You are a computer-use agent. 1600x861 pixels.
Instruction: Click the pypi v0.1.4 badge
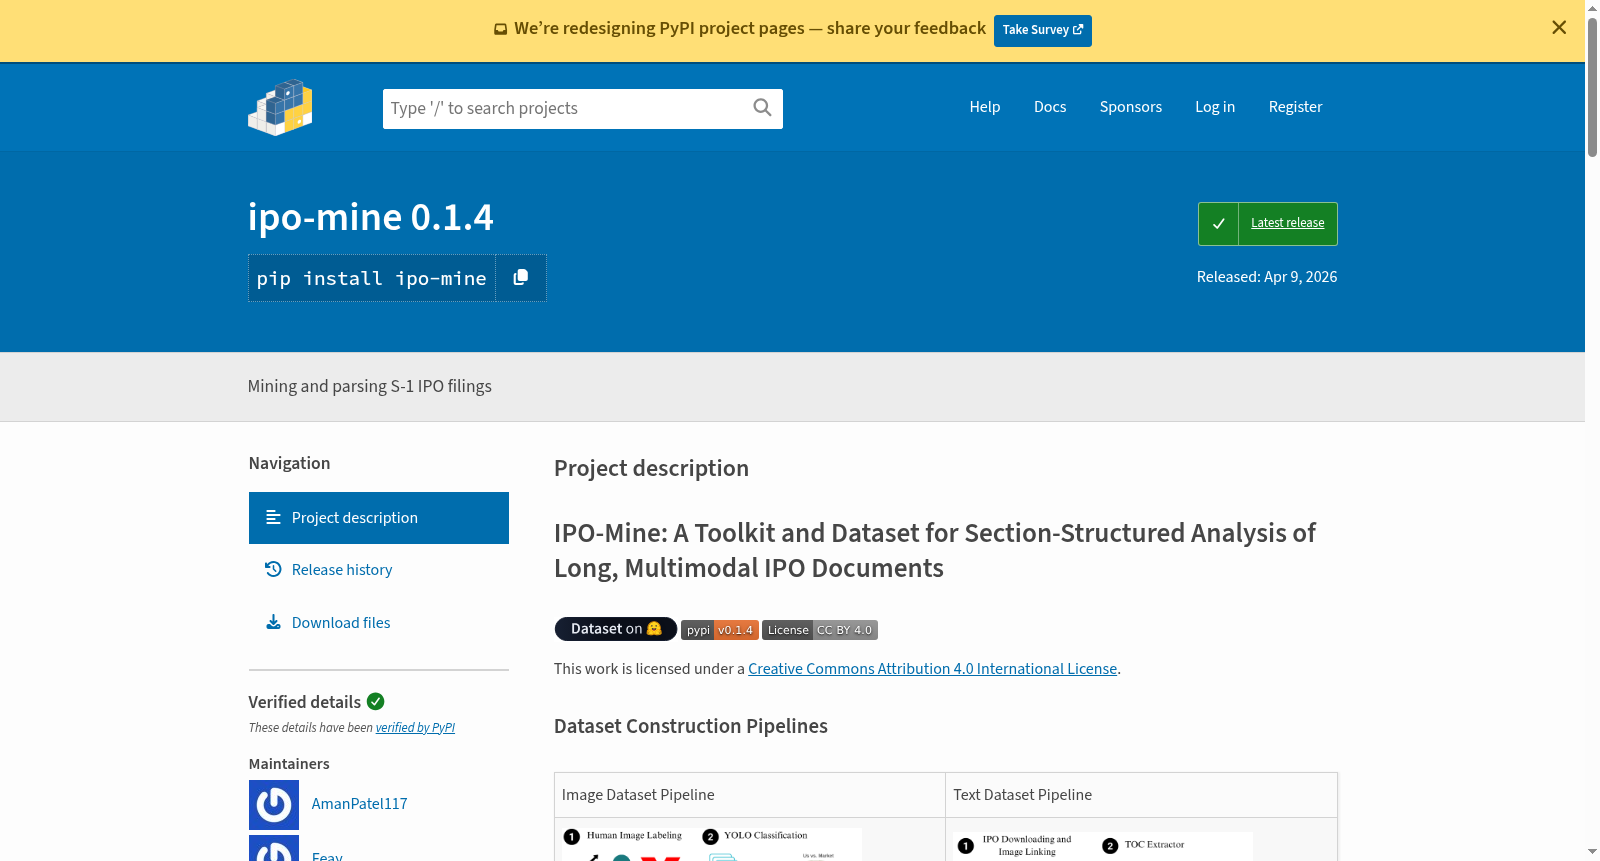pyautogui.click(x=720, y=630)
